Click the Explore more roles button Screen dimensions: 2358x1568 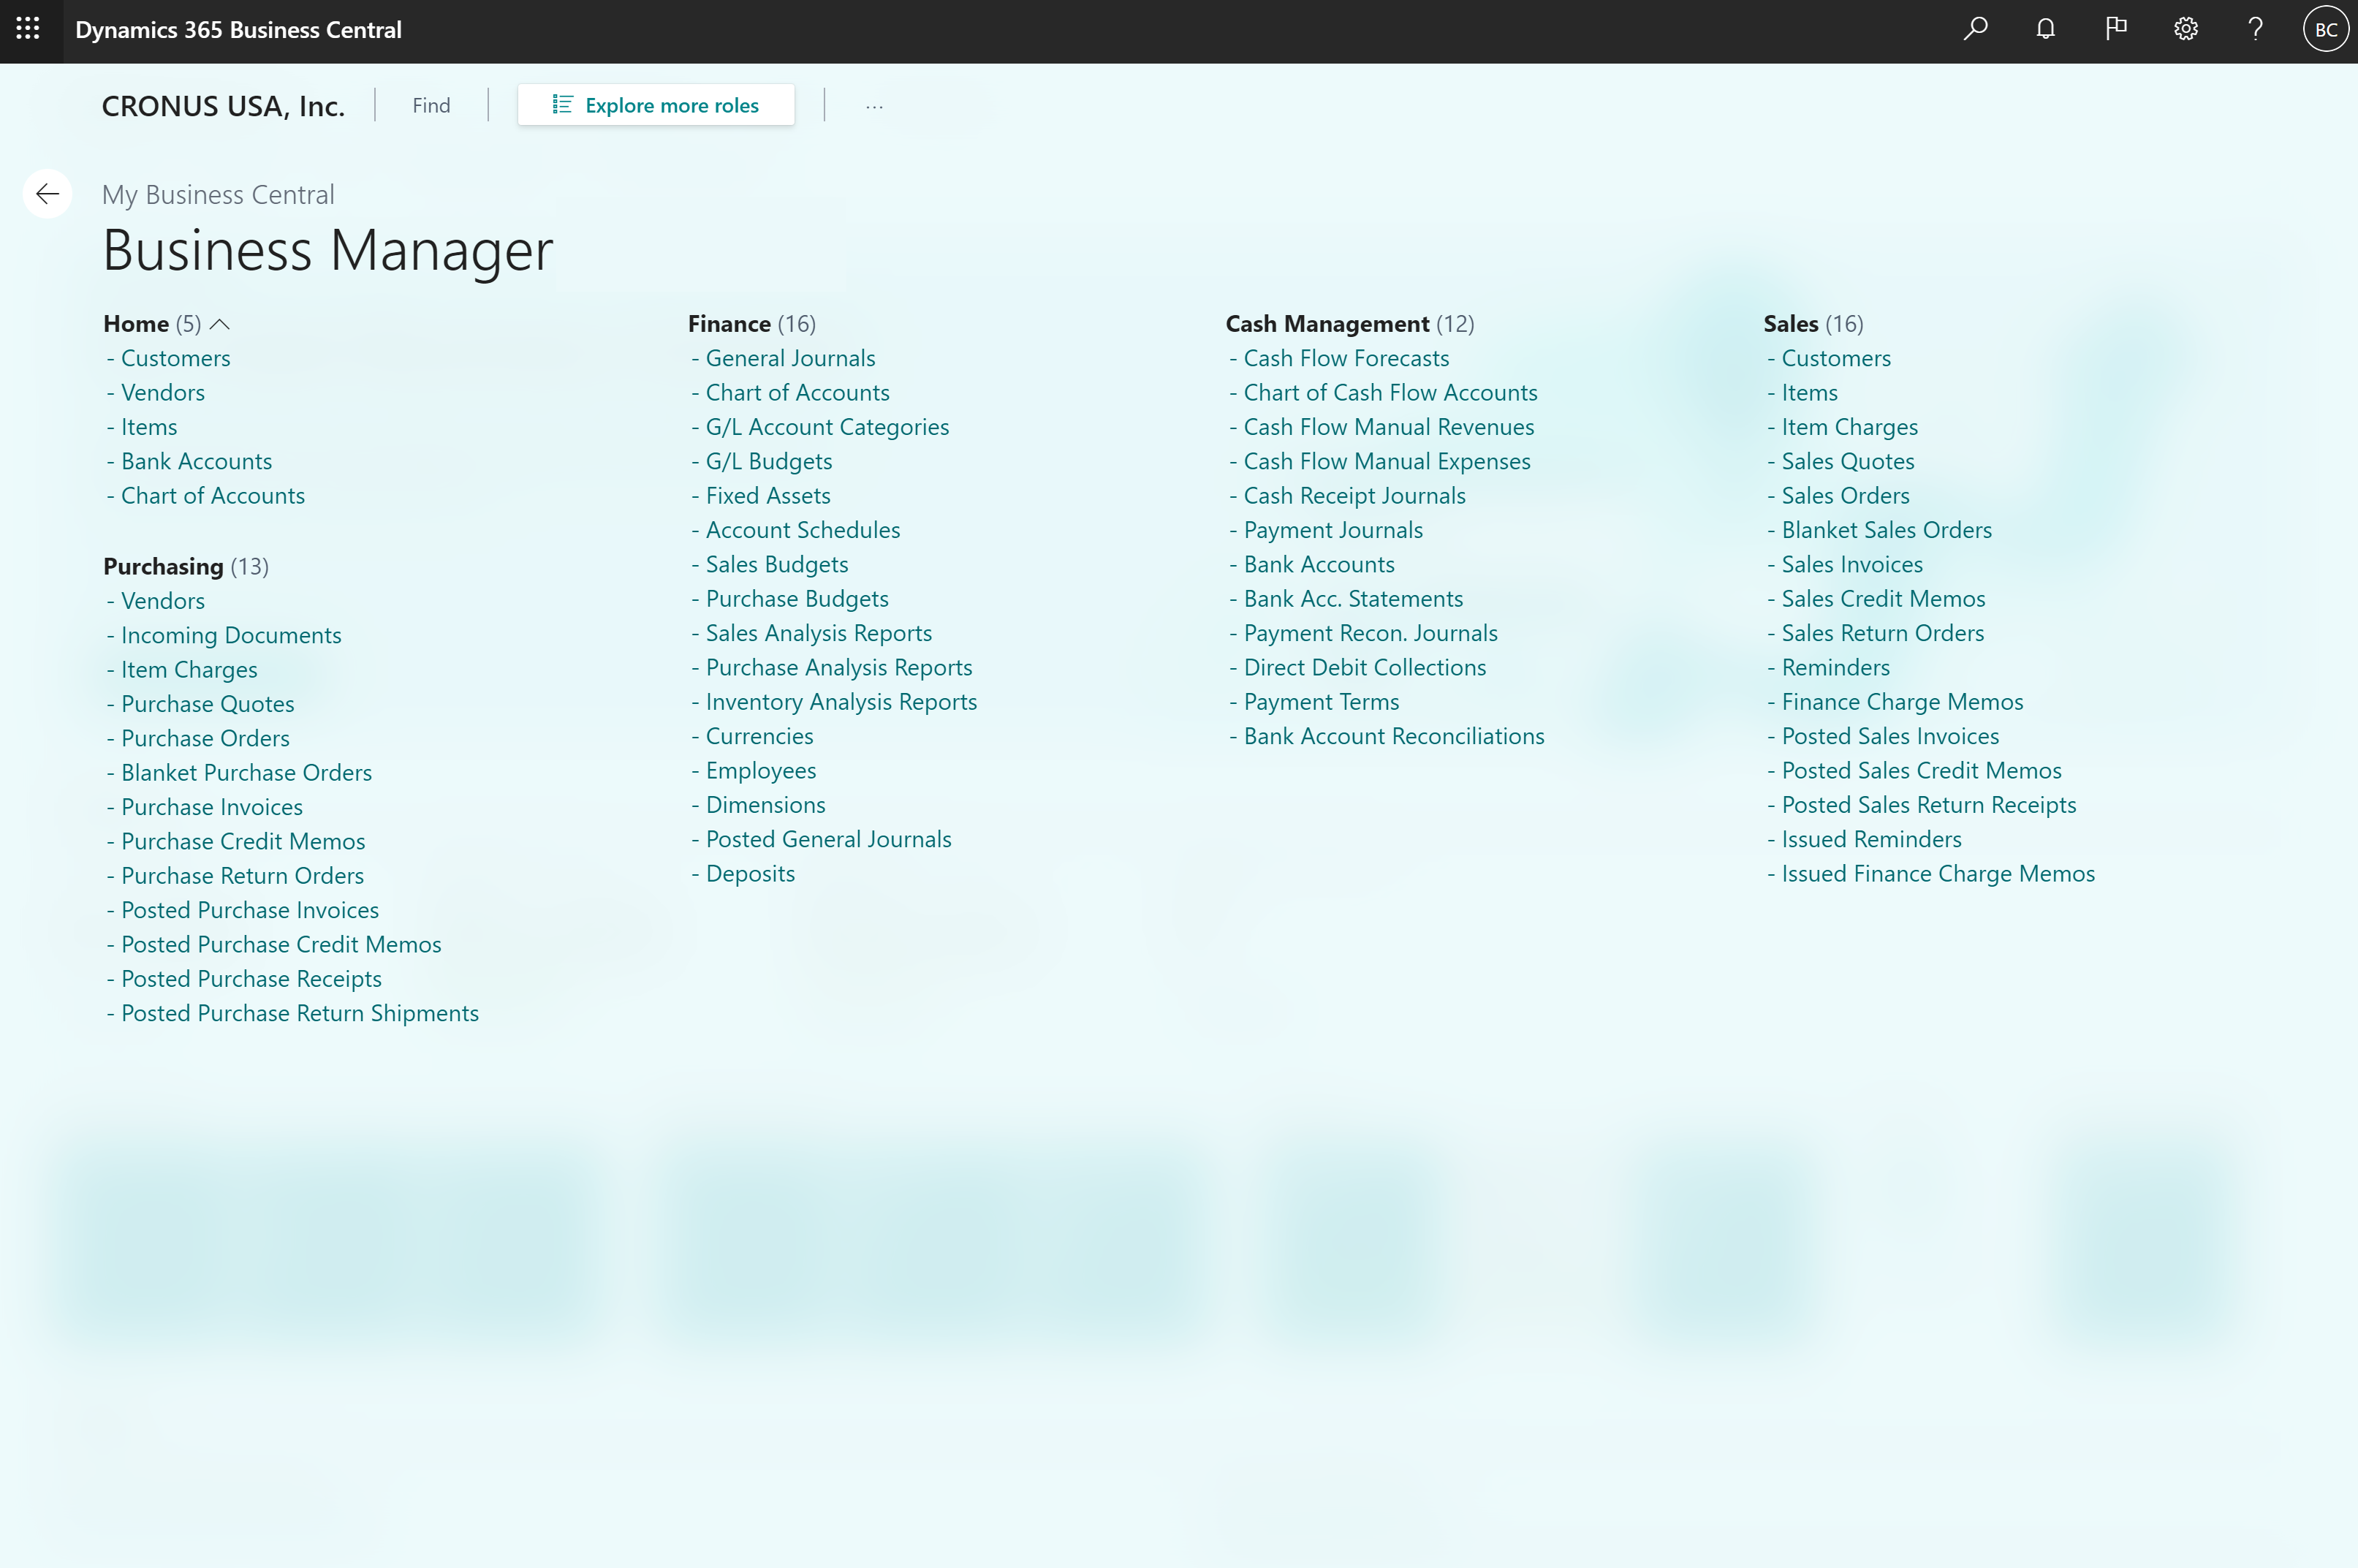pyautogui.click(x=656, y=104)
